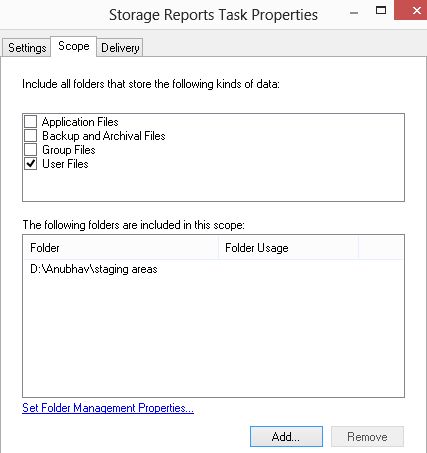The image size is (427, 453).
Task: Click the Add... button
Action: click(x=286, y=436)
